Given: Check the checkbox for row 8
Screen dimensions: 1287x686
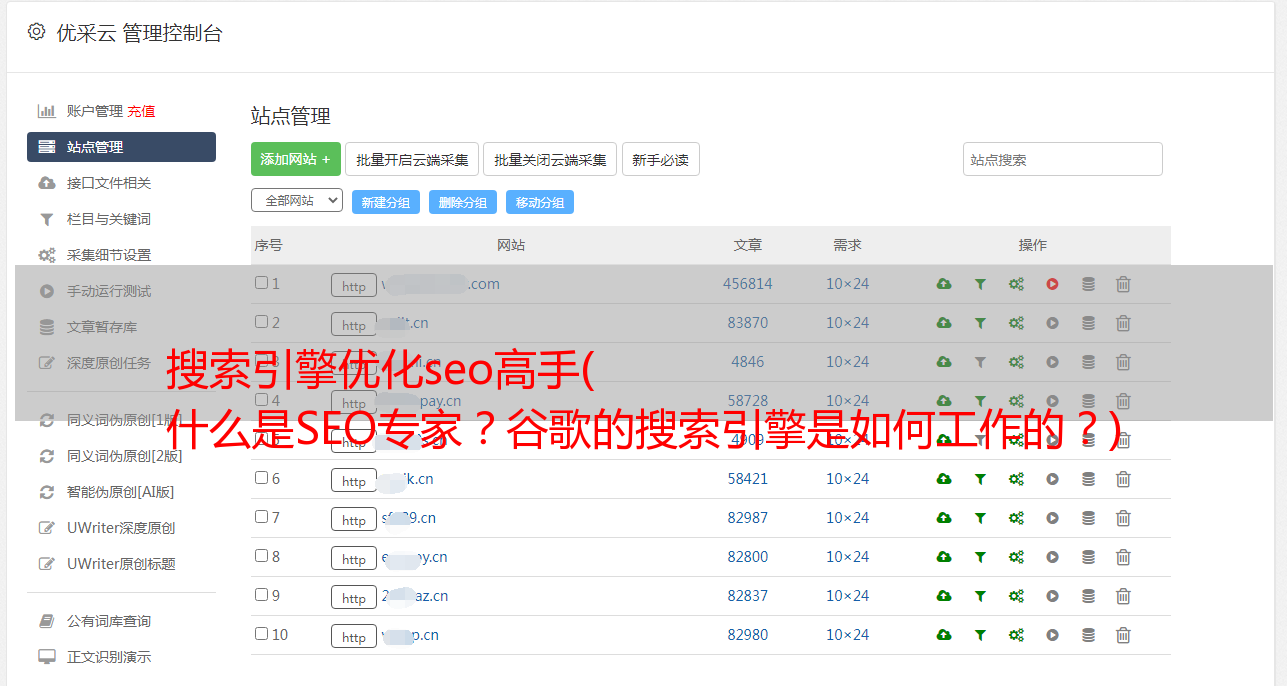Looking at the screenshot, I should point(261,556).
